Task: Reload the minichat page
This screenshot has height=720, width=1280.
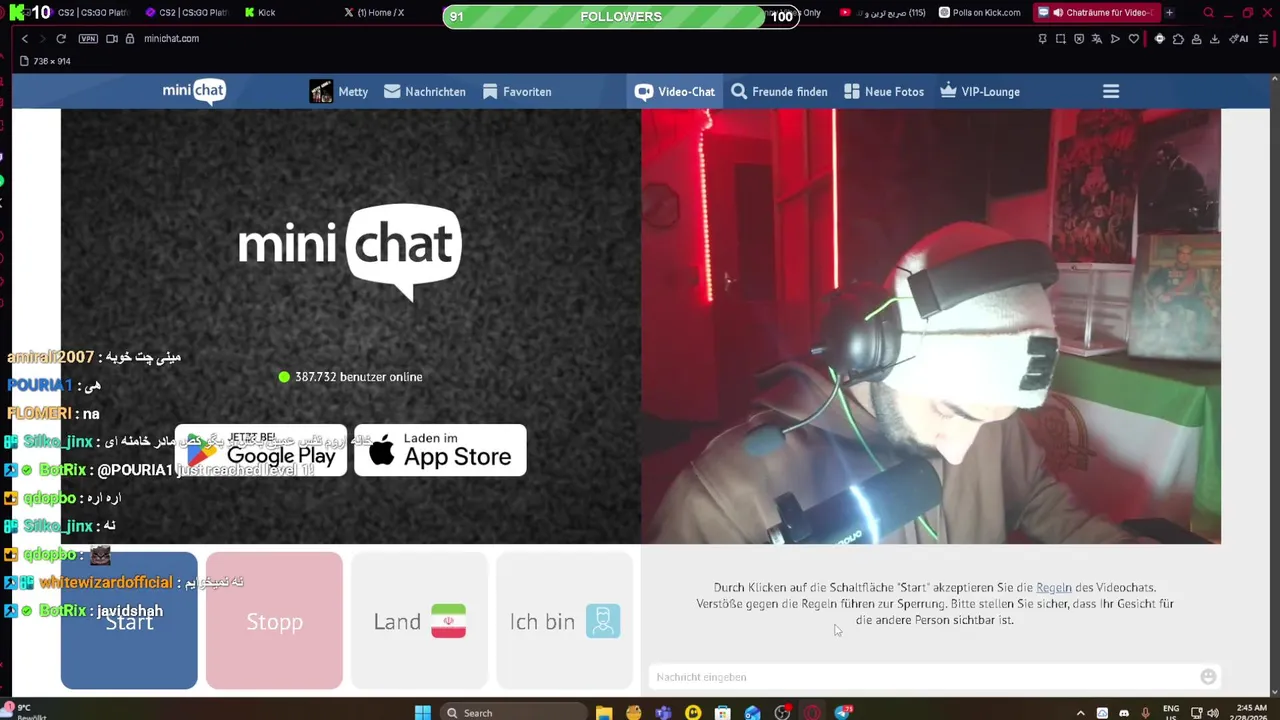Action: (x=61, y=38)
